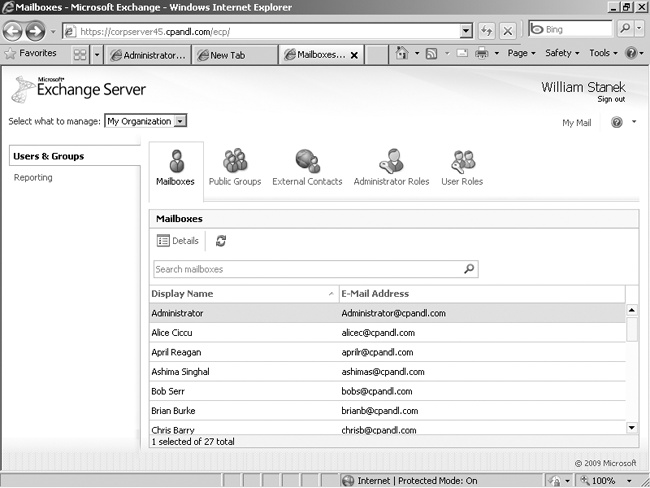Select the Bob Serr mailbox row
The width and height of the screenshot is (650, 488).
tap(387, 391)
